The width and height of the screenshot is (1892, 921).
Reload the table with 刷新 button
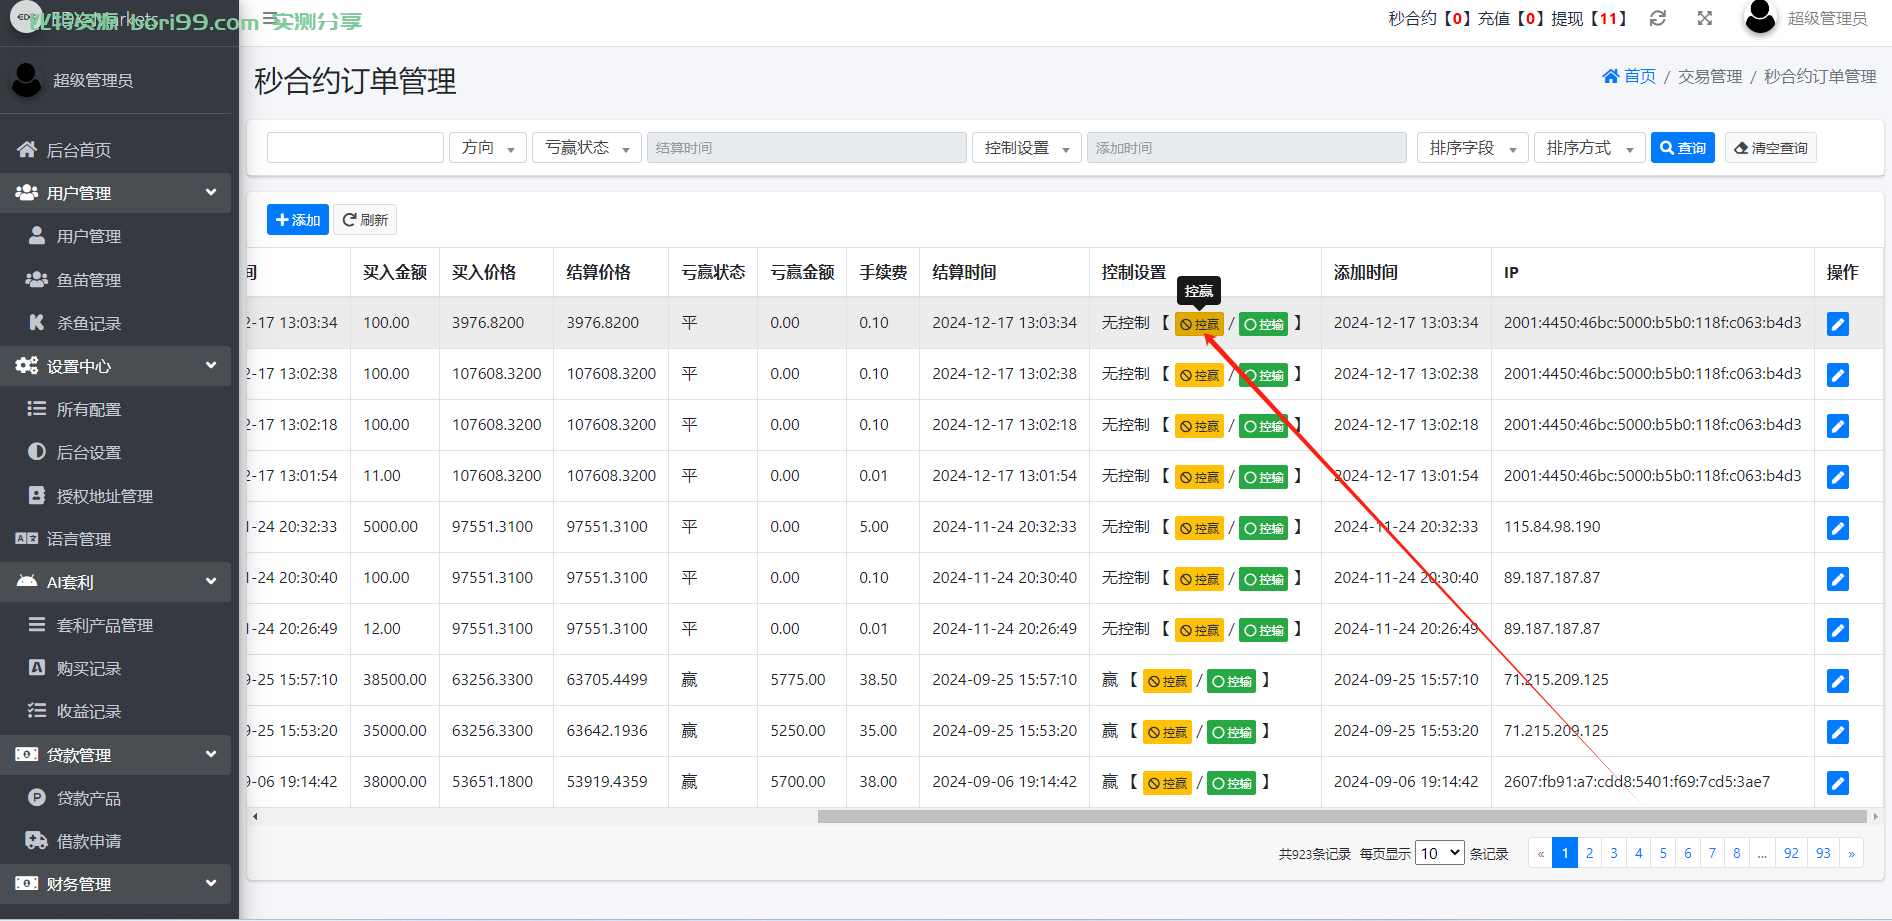(365, 220)
